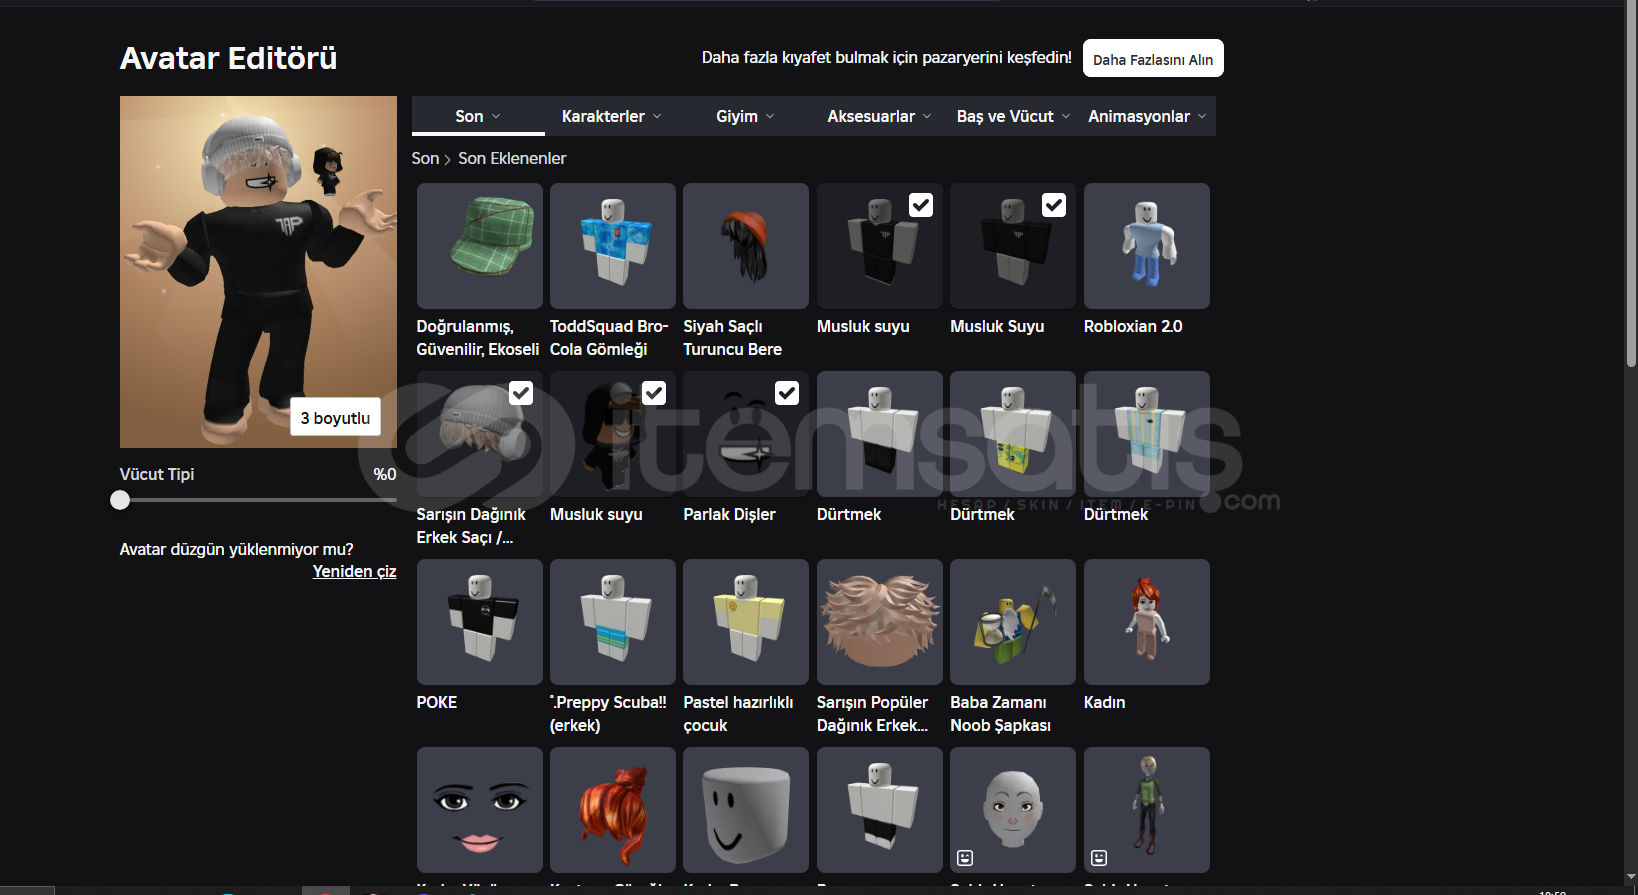Select the ToddSquad Bro-Cola Gömleği item

pyautogui.click(x=613, y=246)
